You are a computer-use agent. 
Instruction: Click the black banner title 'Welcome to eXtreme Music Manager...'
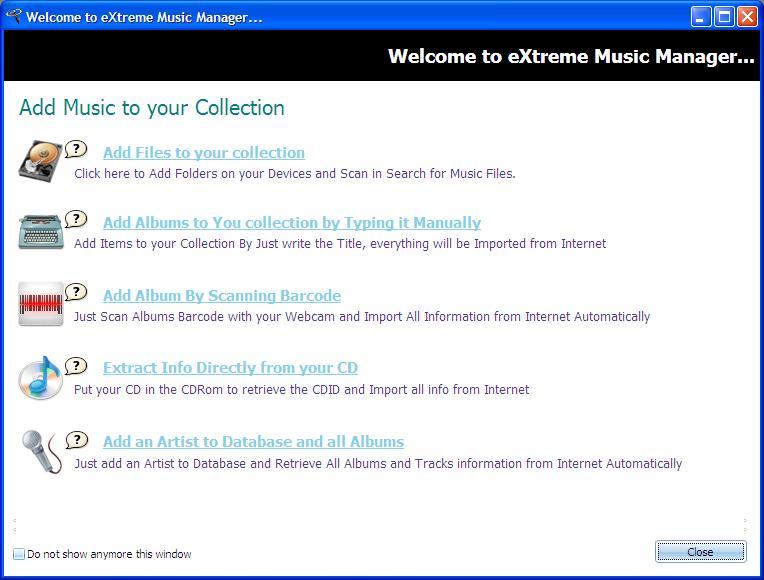click(x=571, y=56)
